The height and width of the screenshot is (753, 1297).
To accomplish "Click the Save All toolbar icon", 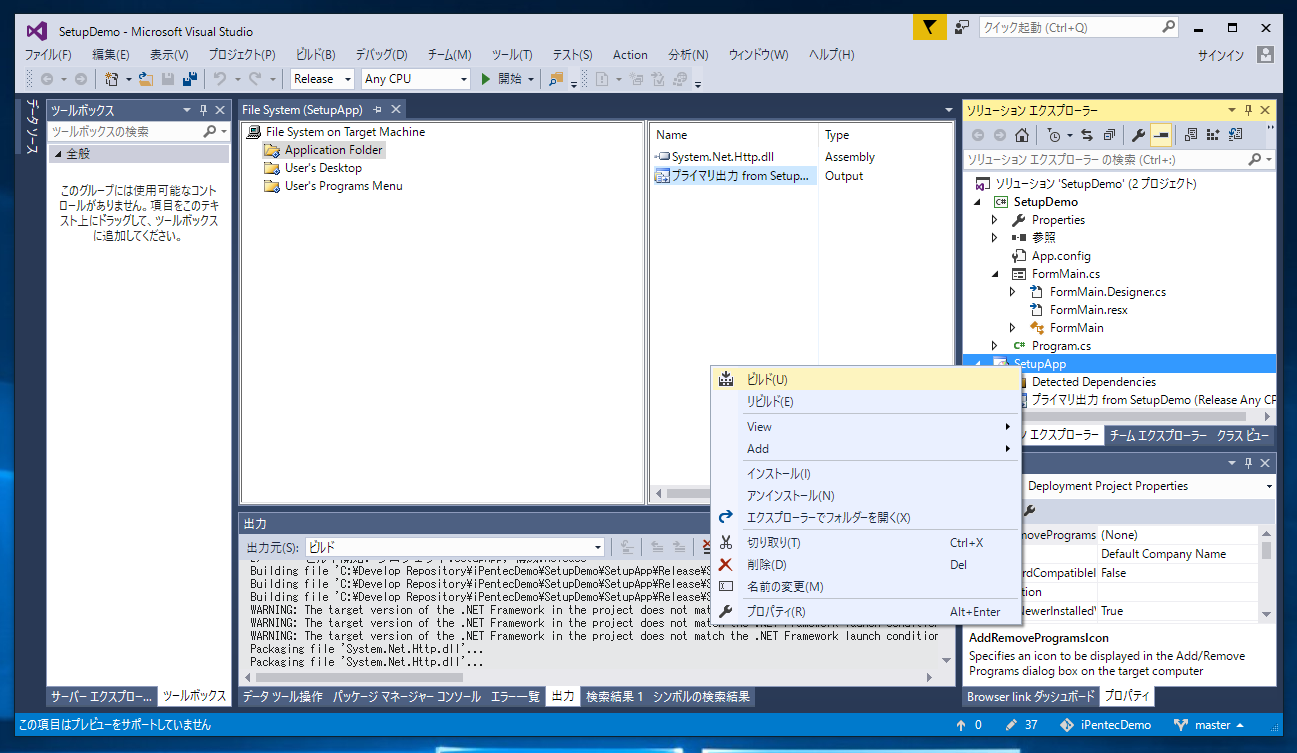I will (188, 79).
